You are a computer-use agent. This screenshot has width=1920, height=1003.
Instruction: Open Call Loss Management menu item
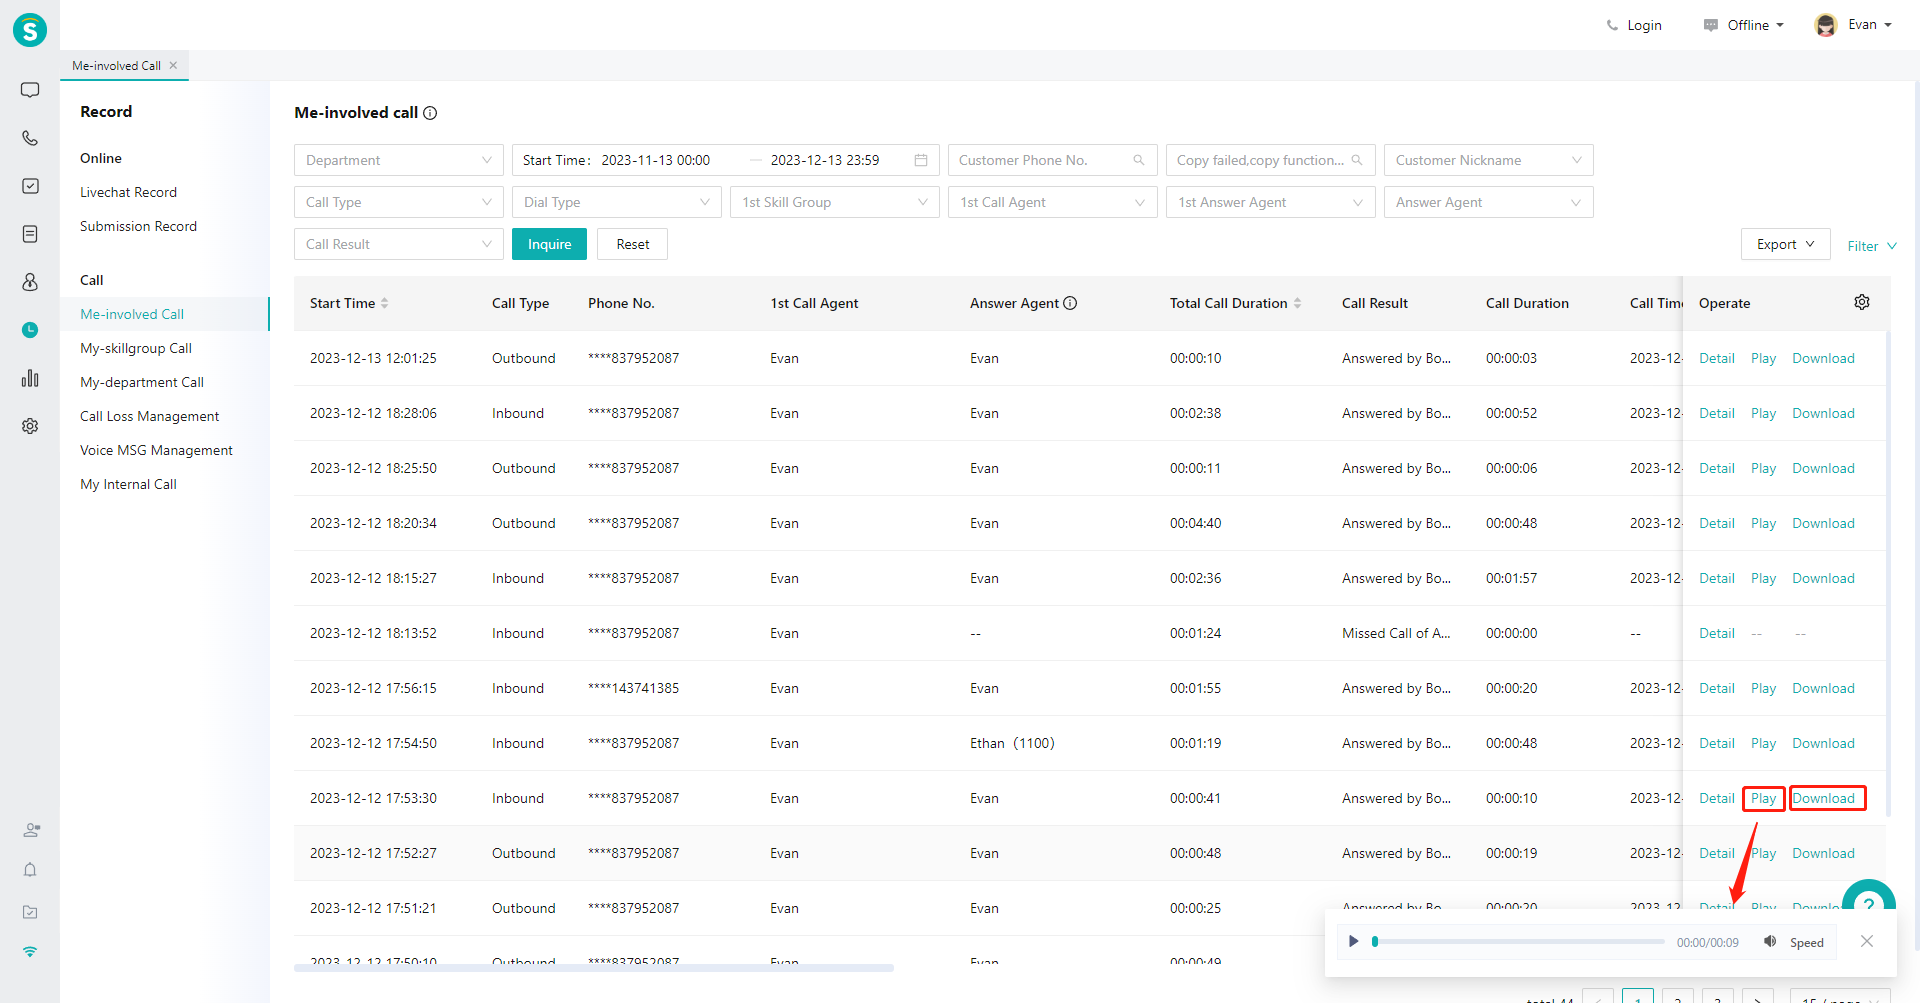[149, 416]
